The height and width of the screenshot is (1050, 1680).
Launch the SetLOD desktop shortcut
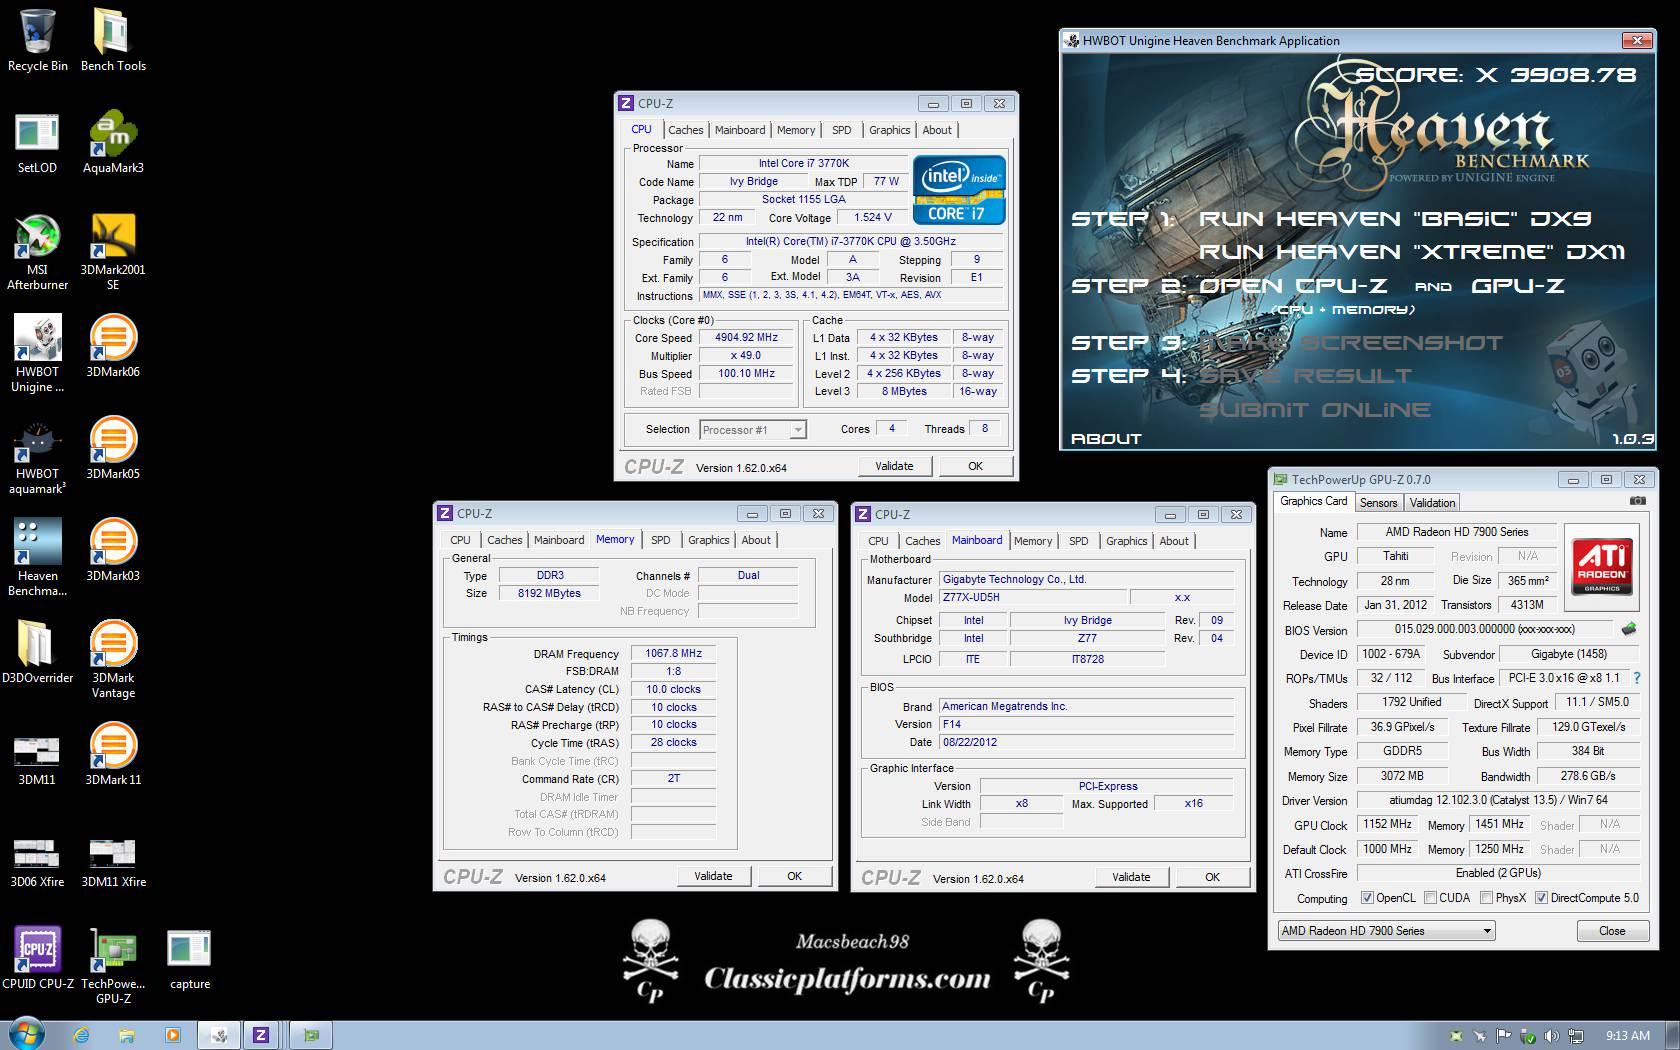coord(38,142)
